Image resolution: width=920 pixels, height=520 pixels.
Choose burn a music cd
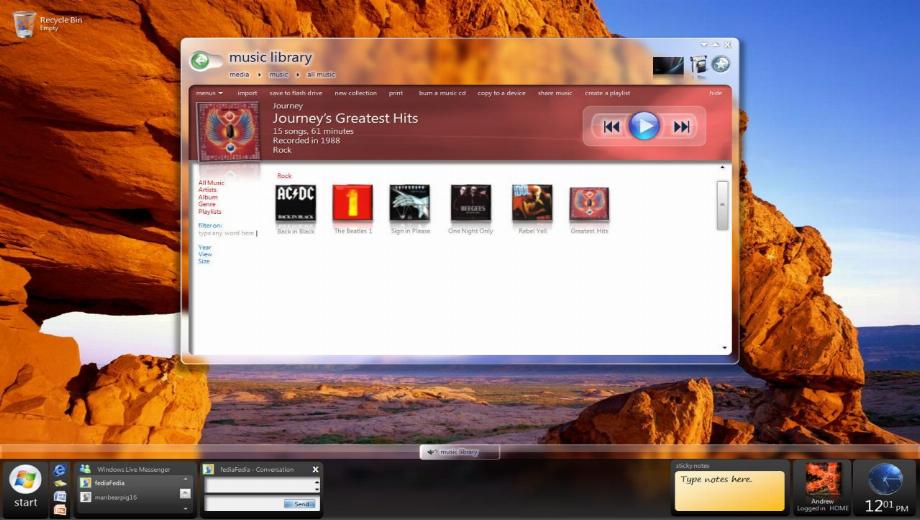click(x=442, y=93)
